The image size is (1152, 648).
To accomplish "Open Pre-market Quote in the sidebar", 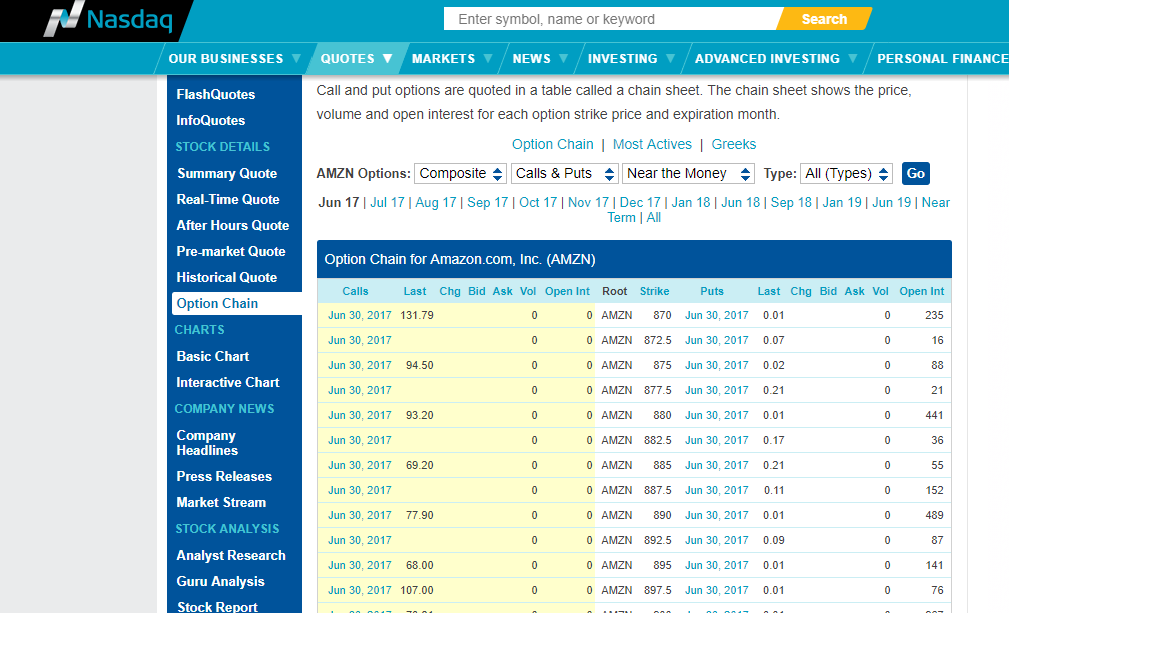I will coord(231,251).
